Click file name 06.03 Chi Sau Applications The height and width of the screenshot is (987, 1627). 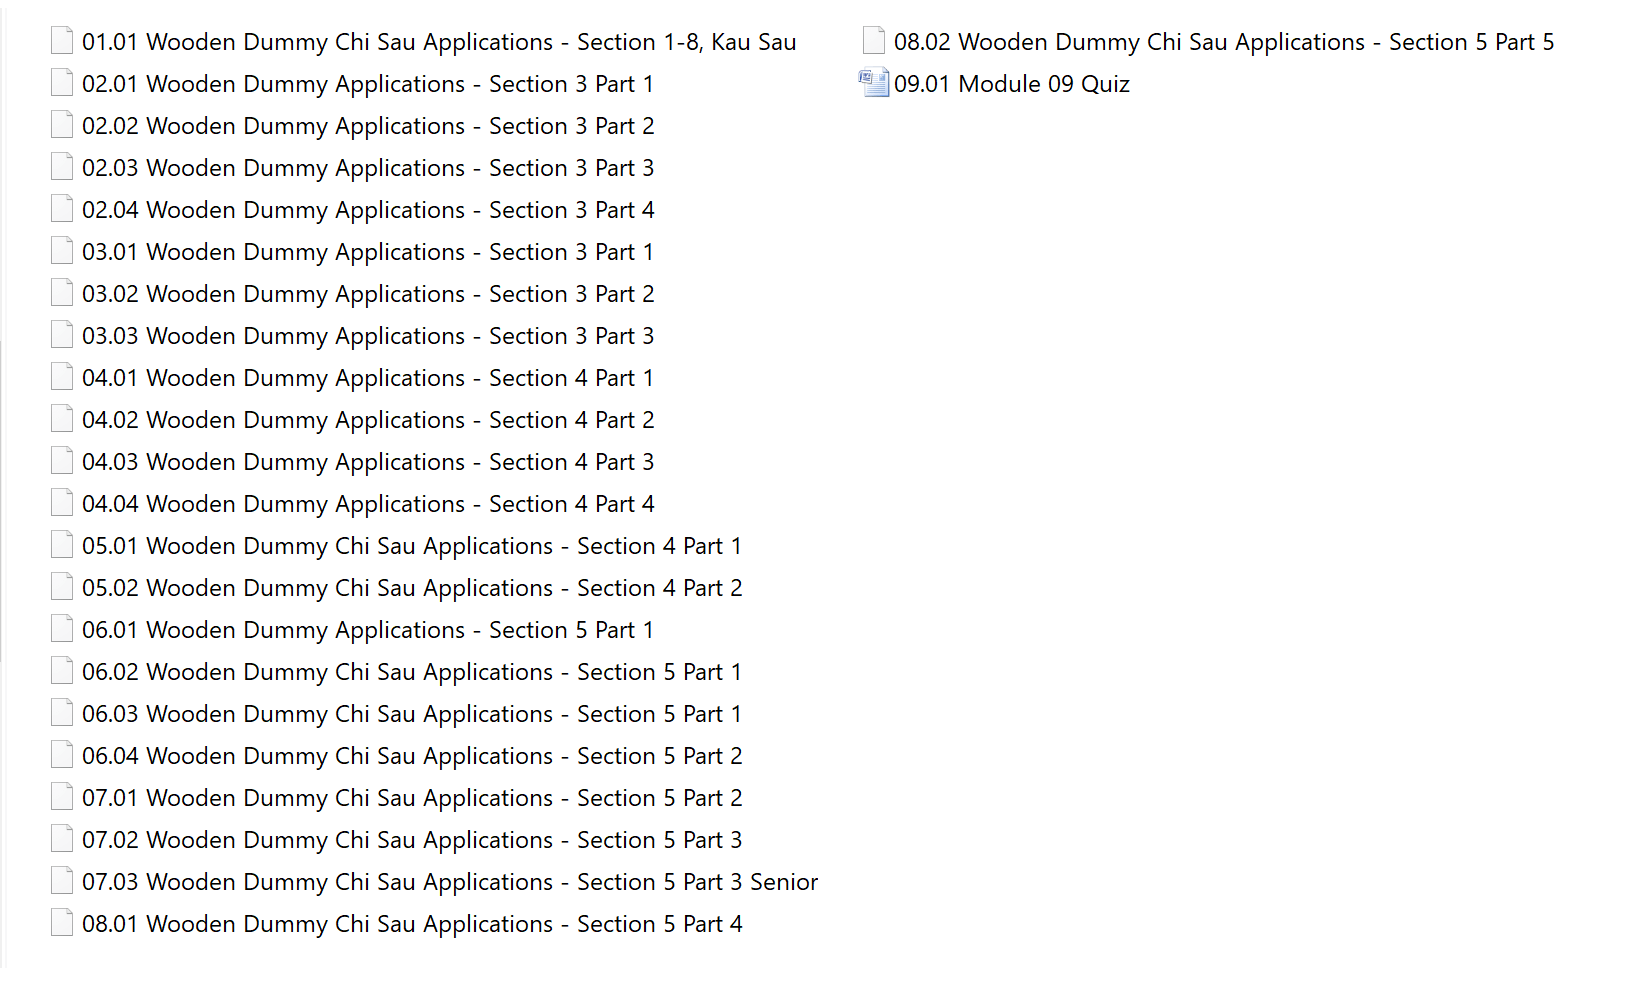click(x=411, y=714)
